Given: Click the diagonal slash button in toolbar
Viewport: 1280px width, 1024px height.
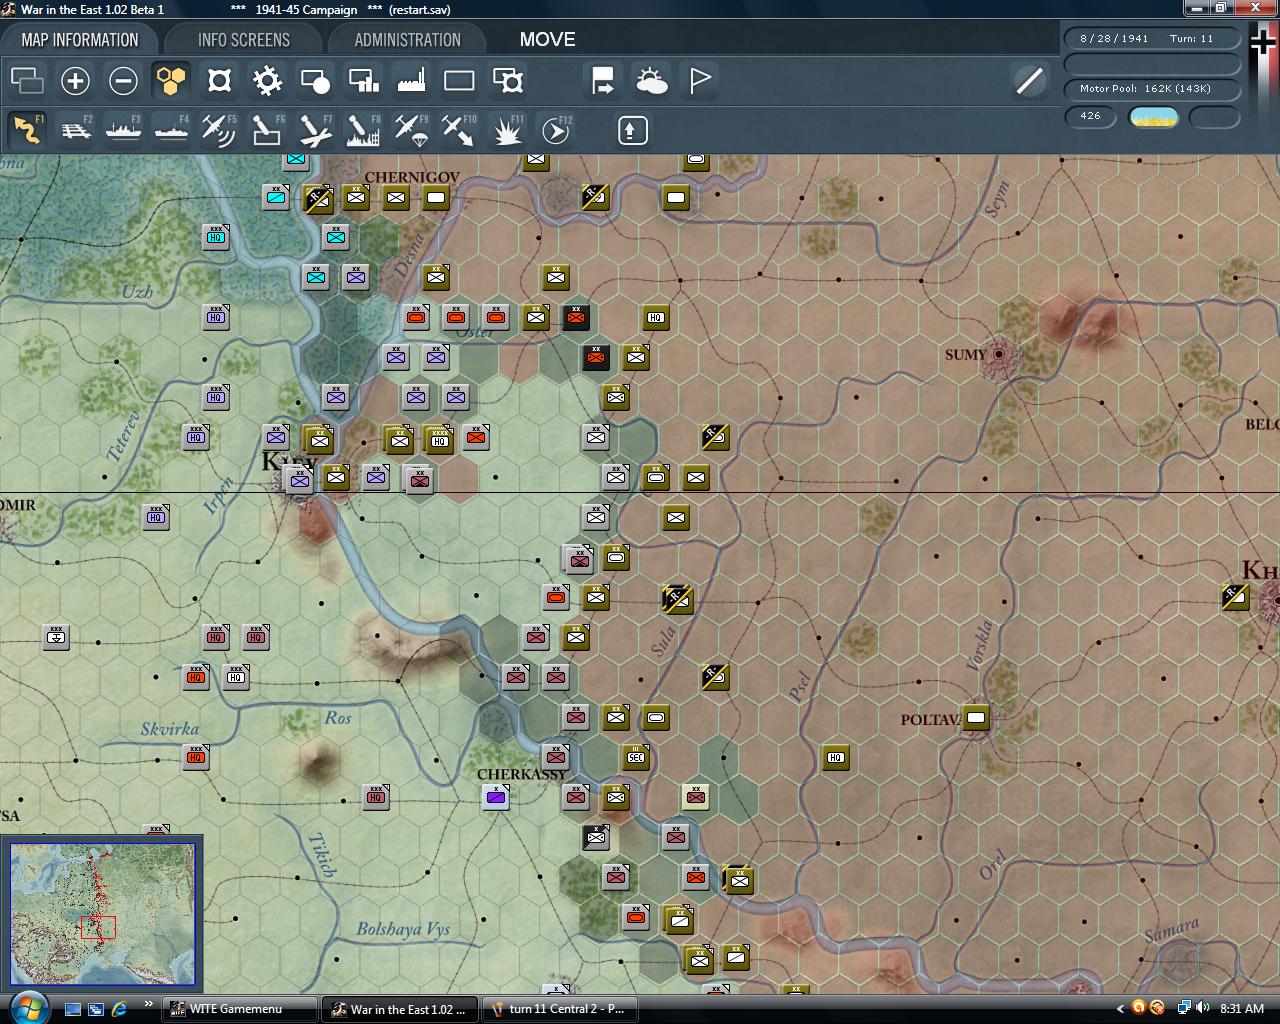Looking at the screenshot, I should tap(1029, 81).
